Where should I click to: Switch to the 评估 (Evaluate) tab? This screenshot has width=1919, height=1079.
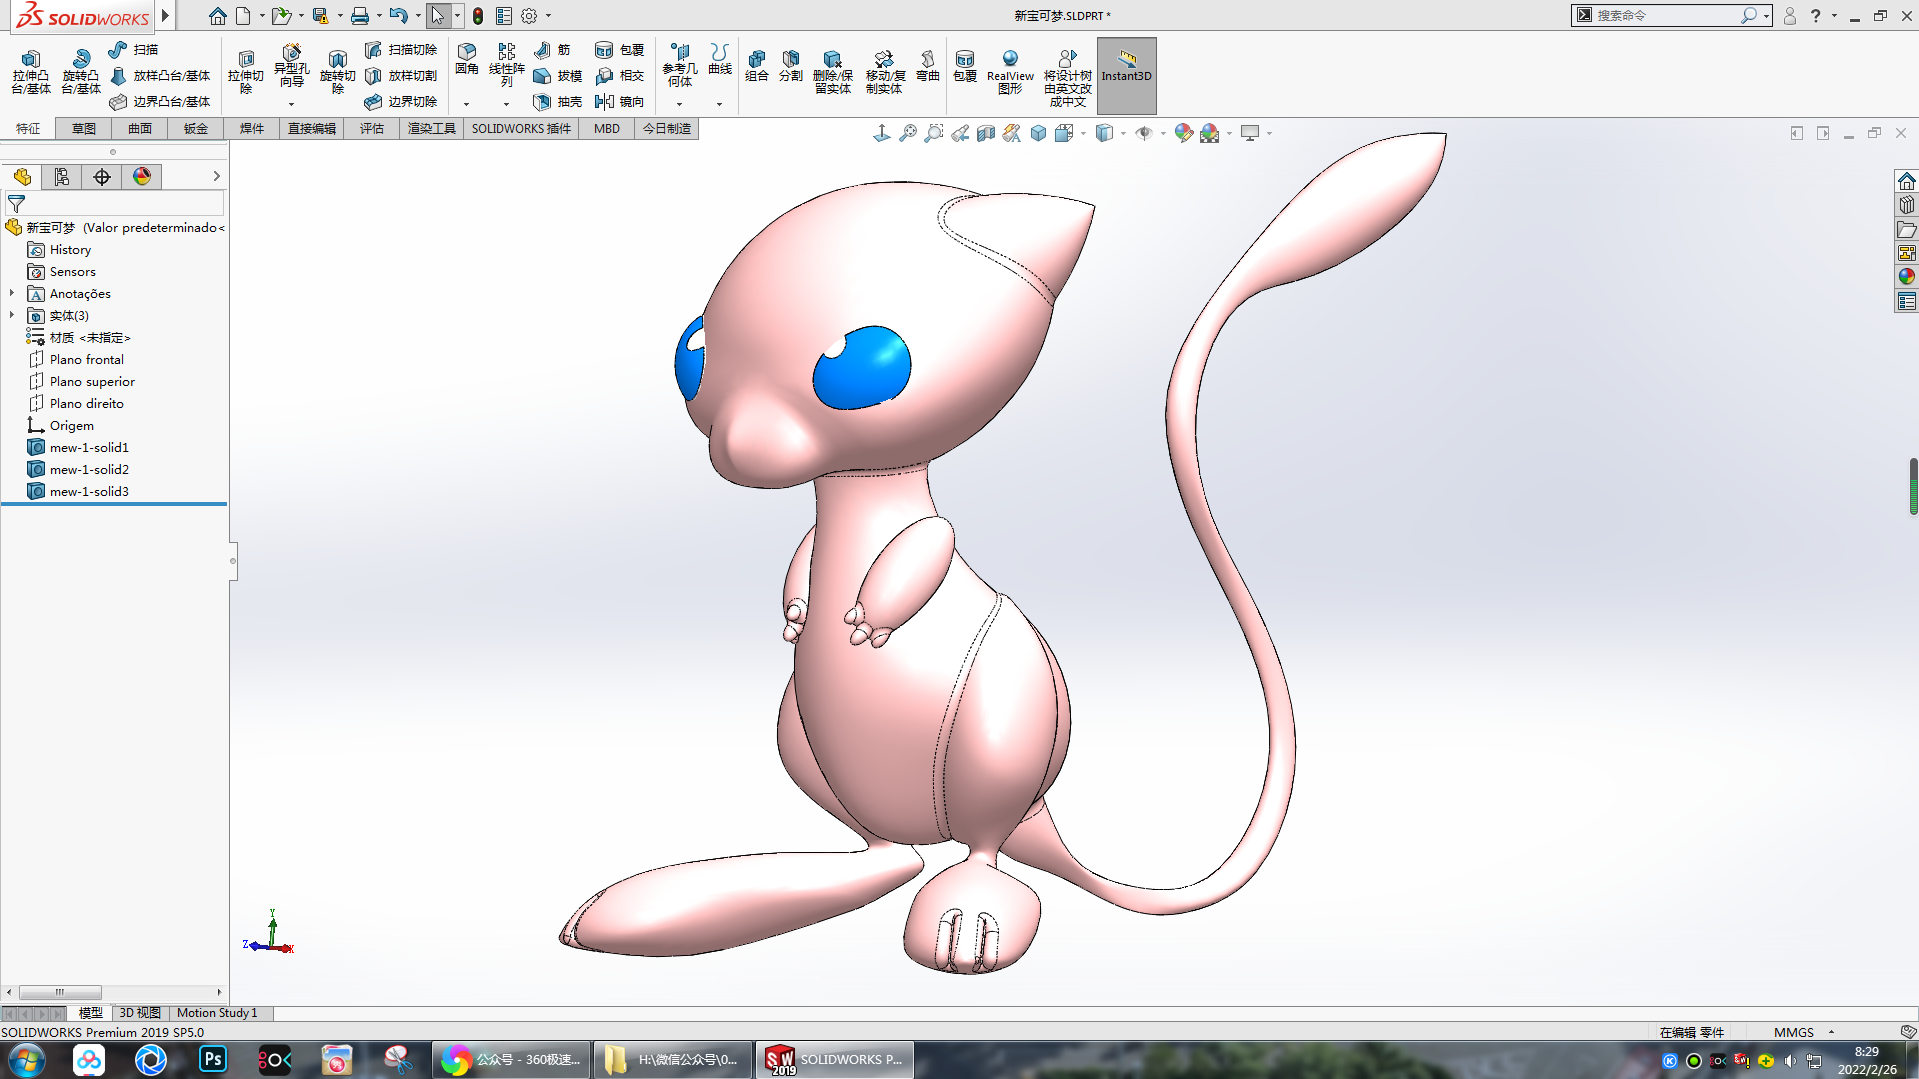372,129
